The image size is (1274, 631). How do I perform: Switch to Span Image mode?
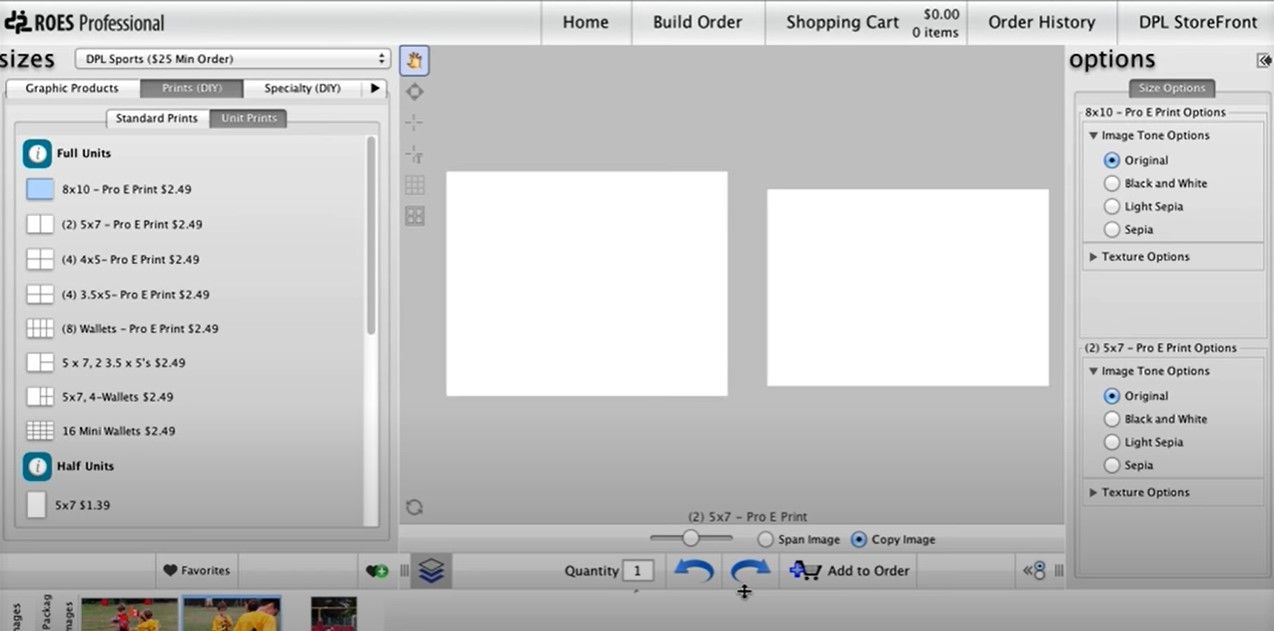tap(765, 539)
